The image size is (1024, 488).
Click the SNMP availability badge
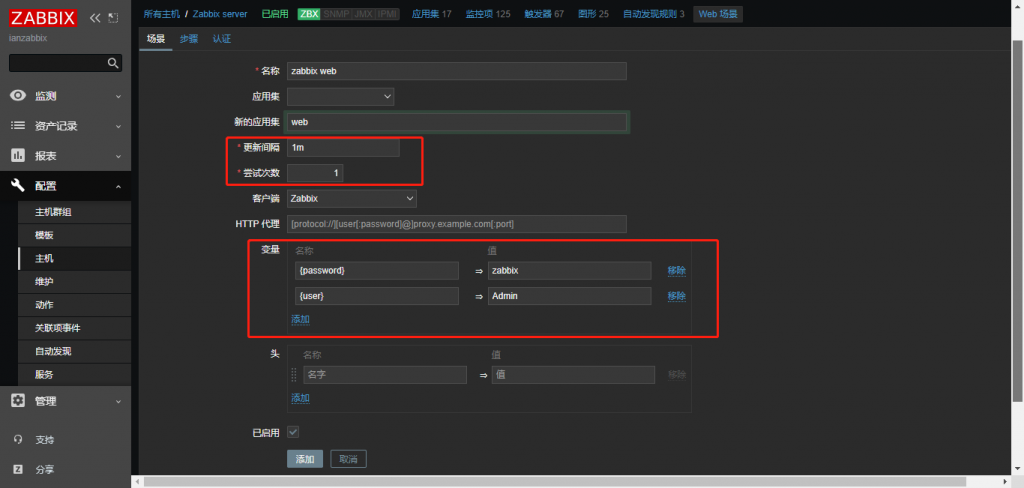[x=335, y=14]
